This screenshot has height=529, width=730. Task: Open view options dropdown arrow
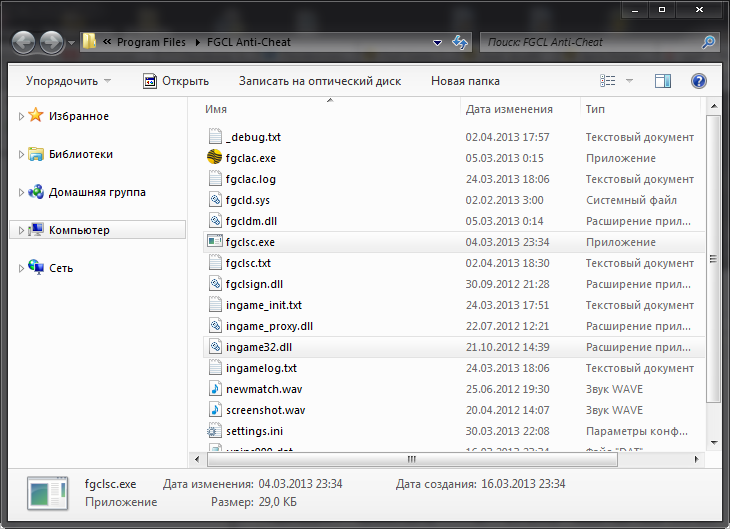click(629, 81)
